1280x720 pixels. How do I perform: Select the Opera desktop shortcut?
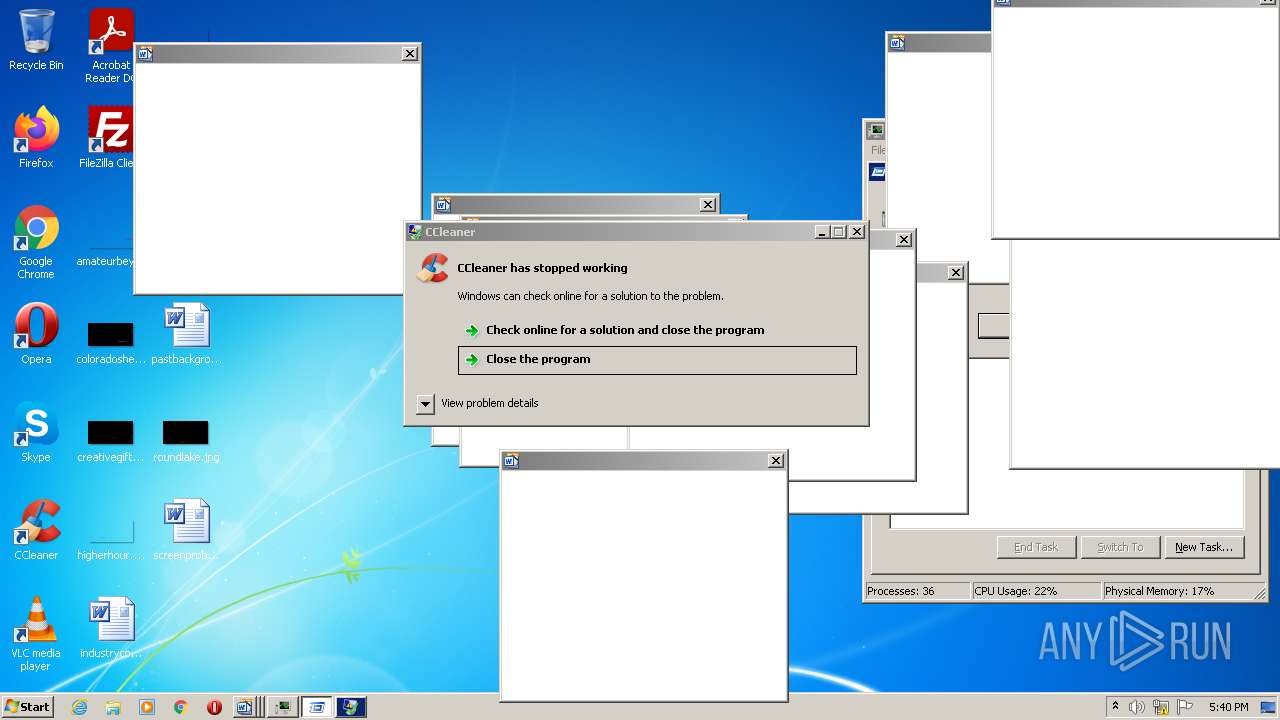[36, 334]
